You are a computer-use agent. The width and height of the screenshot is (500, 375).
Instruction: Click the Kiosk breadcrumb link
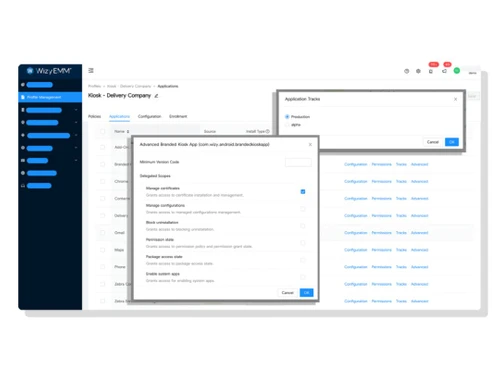click(112, 86)
